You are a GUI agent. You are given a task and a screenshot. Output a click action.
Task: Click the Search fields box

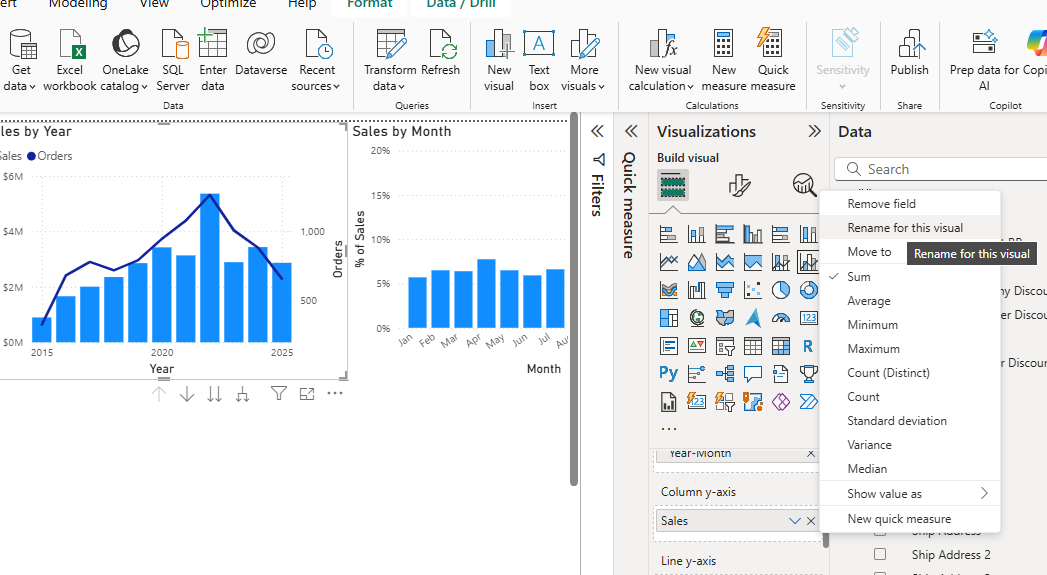coord(941,169)
